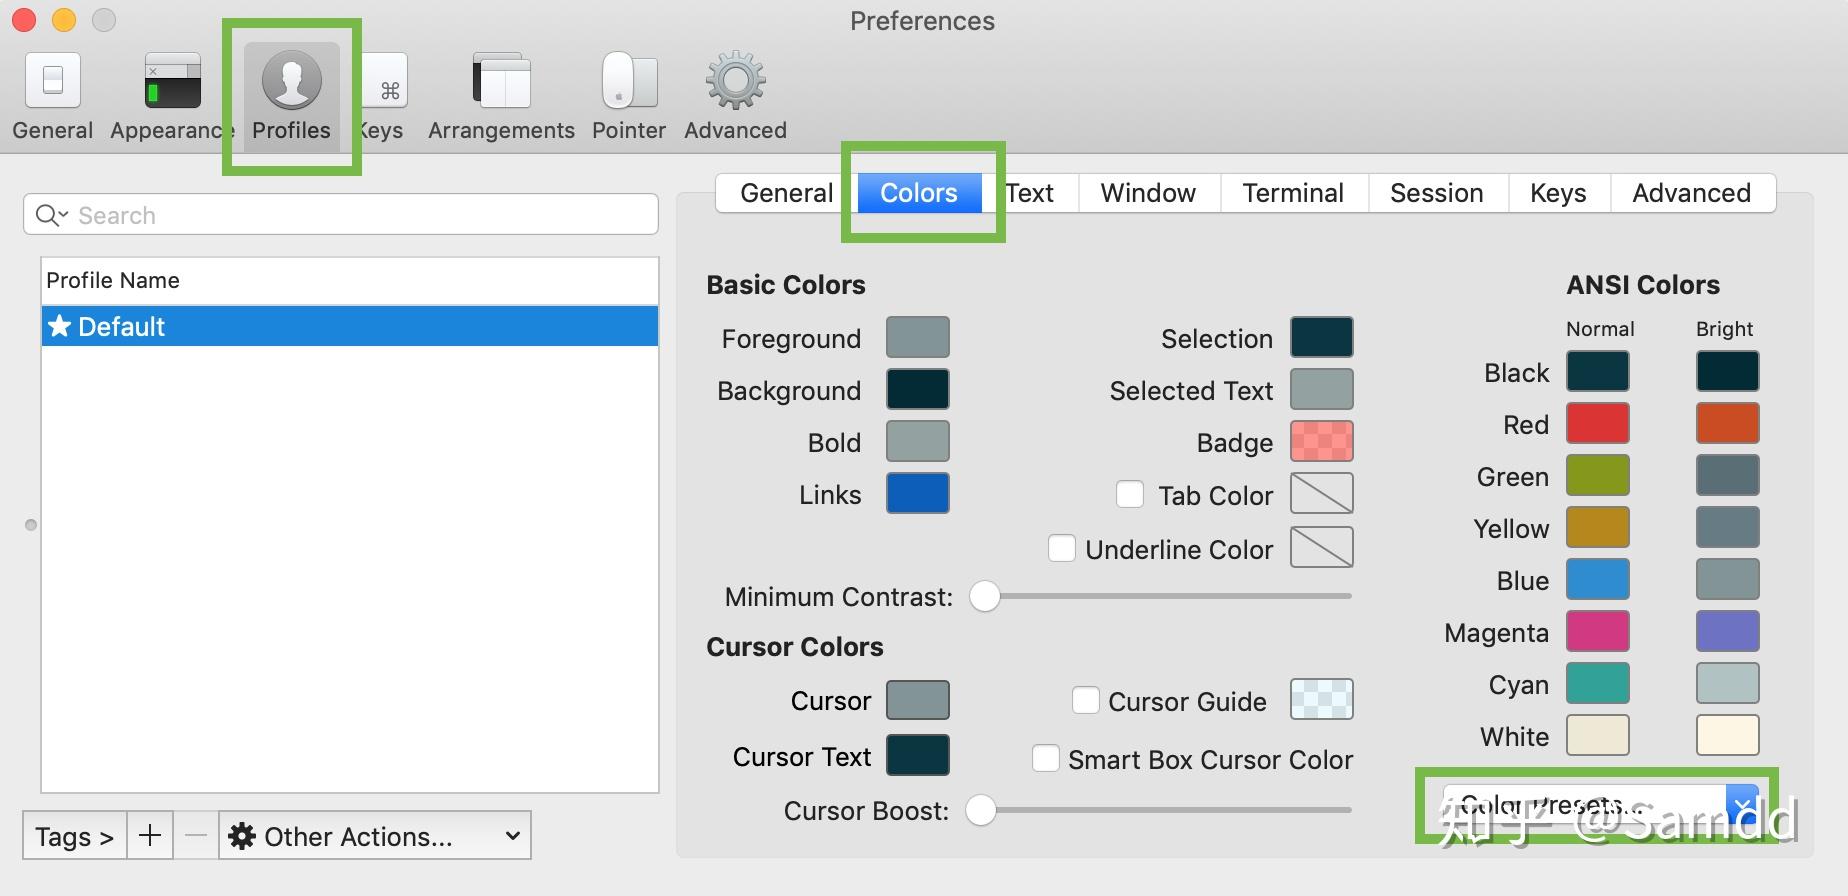Screen dimensions: 1848x896
Task: Click the plus icon to add profile
Action: [149, 835]
